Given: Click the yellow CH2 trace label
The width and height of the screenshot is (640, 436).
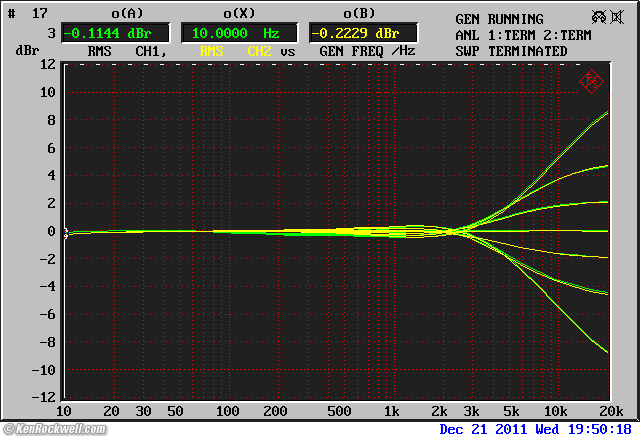Looking at the screenshot, I should 259,51.
